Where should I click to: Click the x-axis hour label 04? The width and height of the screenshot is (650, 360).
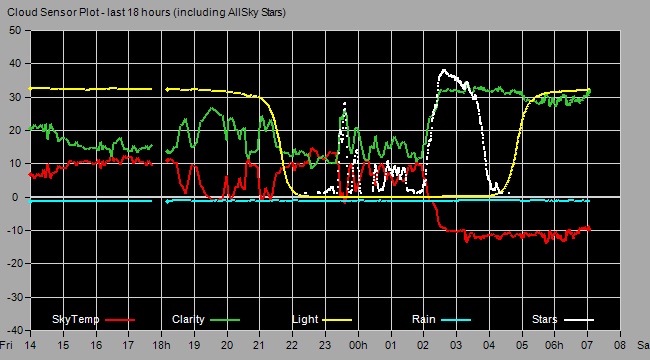pyautogui.click(x=489, y=345)
